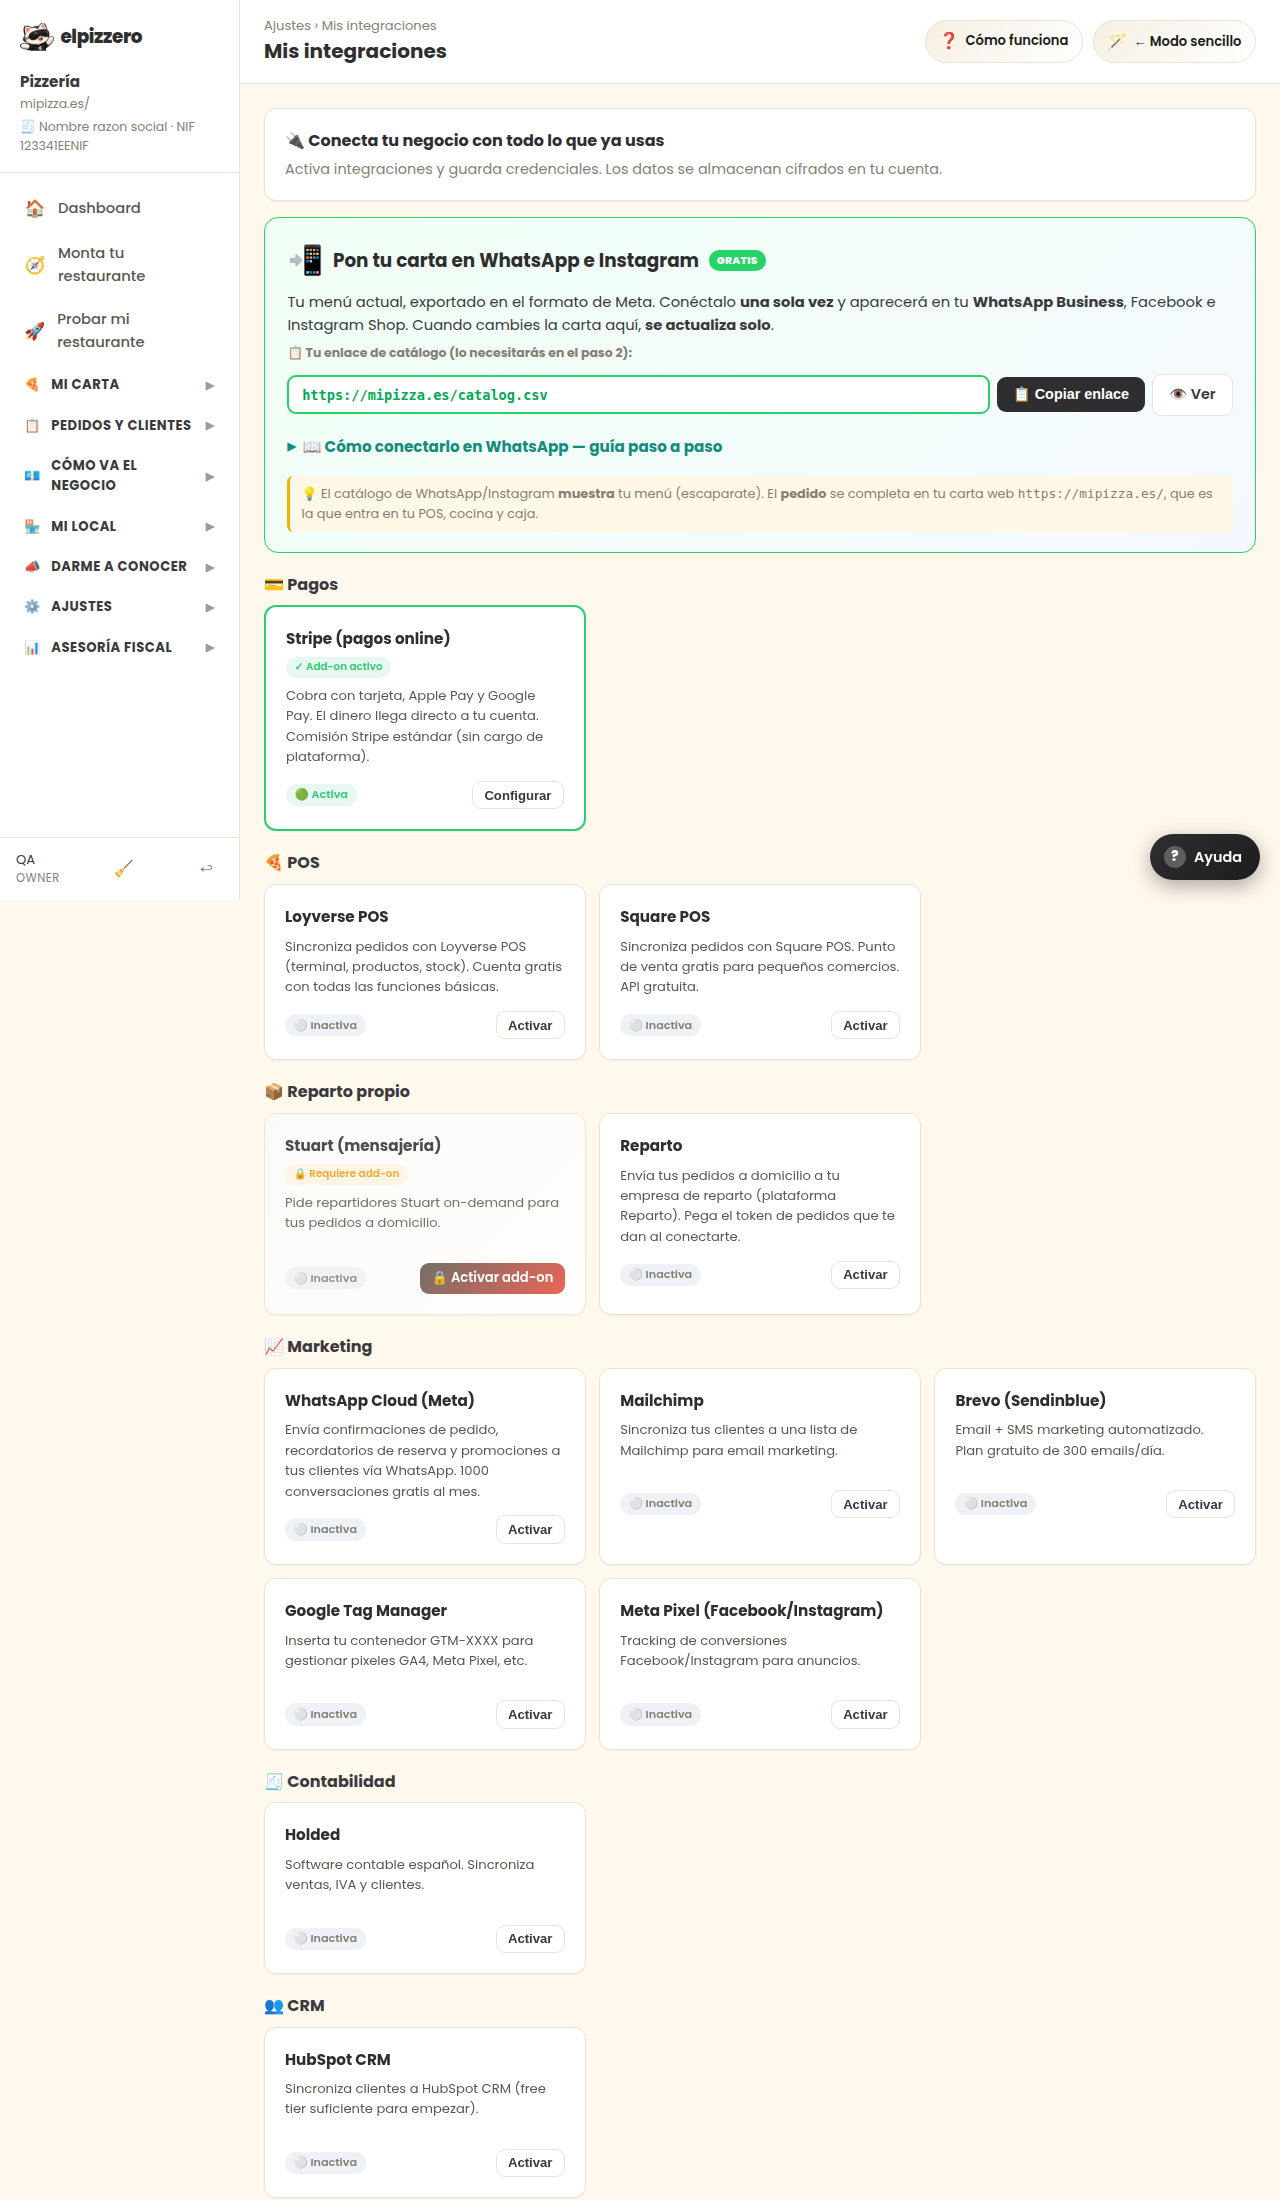The width and height of the screenshot is (1280, 2200).
Task: Expand the AJUSTES section
Action: pyautogui.click(x=119, y=607)
